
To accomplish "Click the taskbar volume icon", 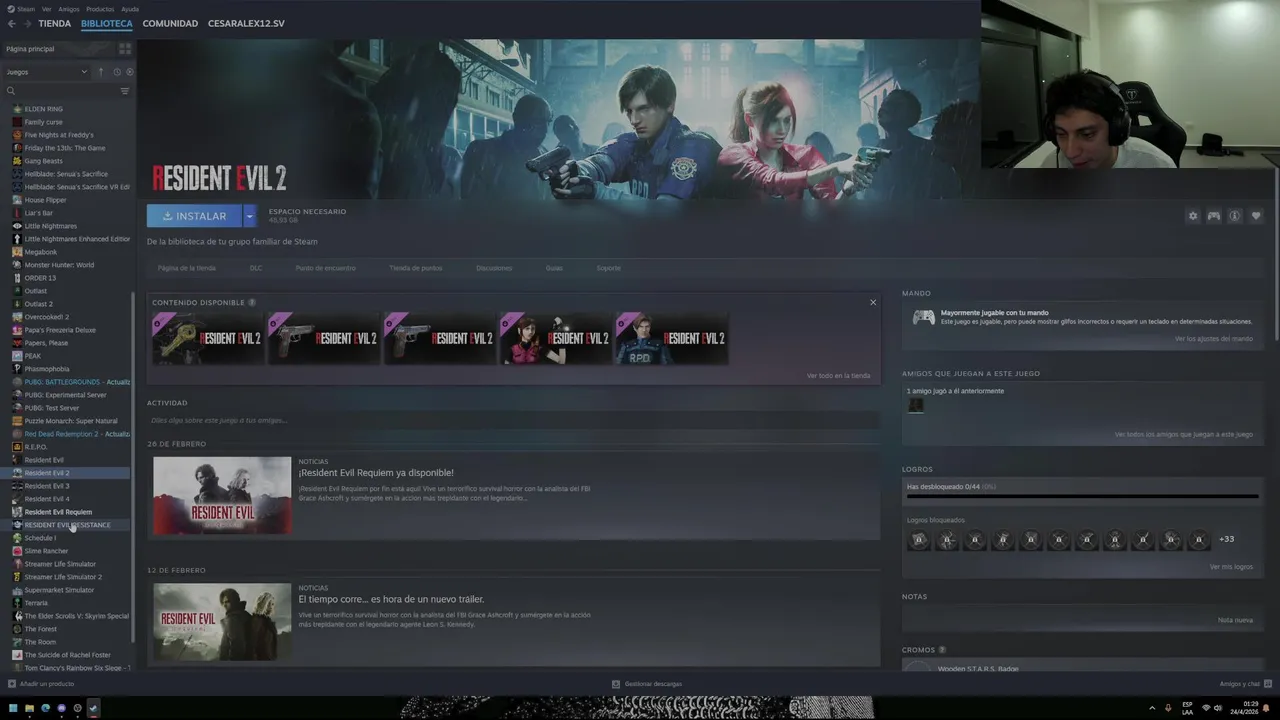I will [1217, 708].
